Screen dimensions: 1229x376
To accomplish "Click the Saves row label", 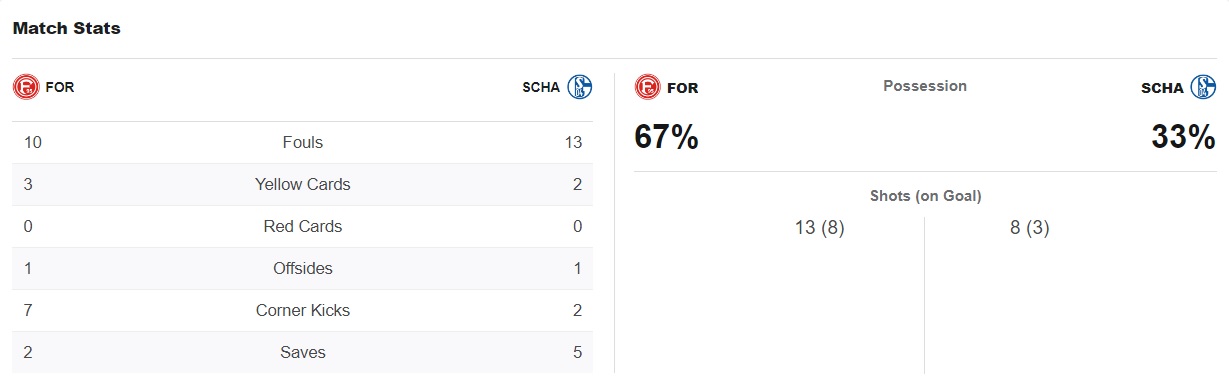I will 303,352.
